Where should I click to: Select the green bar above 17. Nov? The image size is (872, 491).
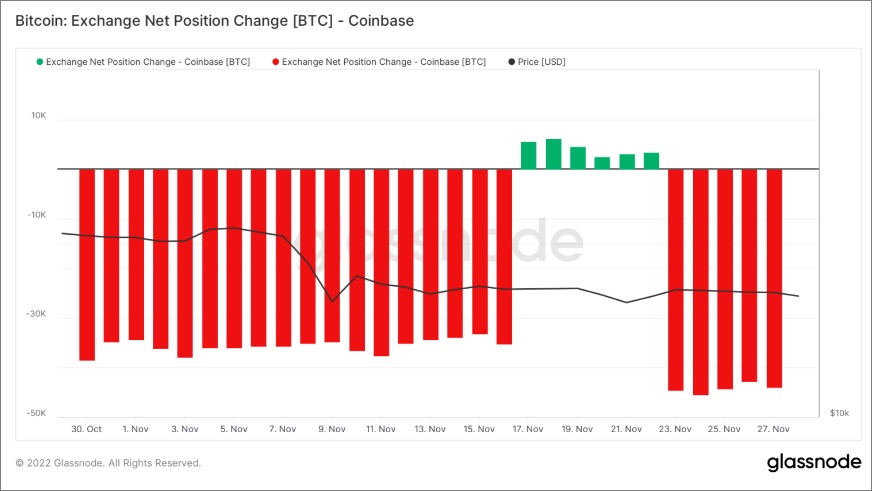(528, 156)
